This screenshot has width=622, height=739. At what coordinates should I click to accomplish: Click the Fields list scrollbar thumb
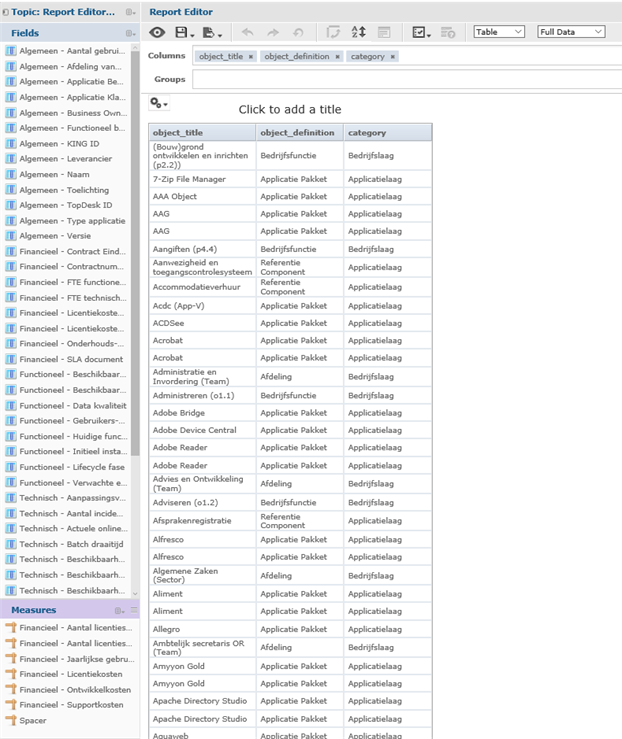[135, 255]
